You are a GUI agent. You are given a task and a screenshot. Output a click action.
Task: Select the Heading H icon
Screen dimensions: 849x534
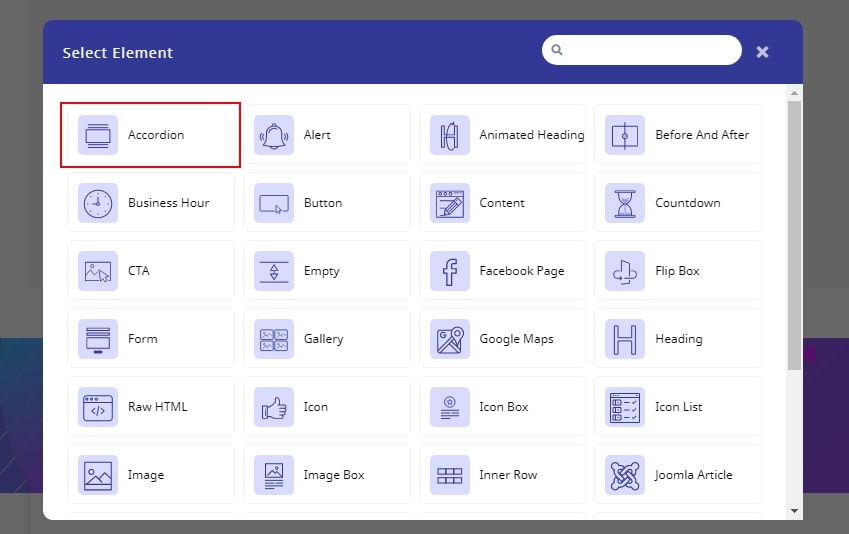tap(625, 339)
